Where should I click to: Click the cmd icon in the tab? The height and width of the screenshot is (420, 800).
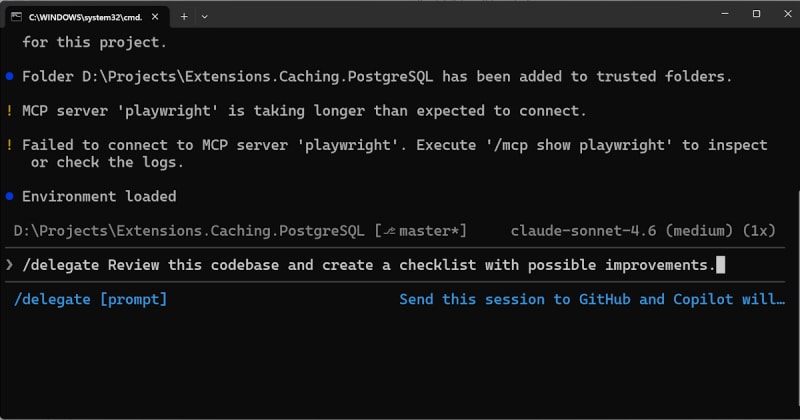click(x=17, y=16)
